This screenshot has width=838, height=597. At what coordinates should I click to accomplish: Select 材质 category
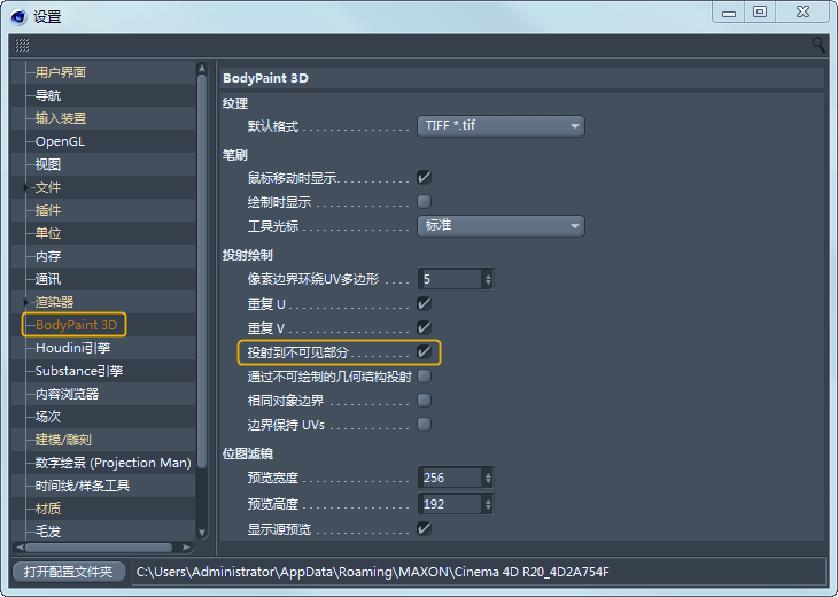[x=48, y=508]
